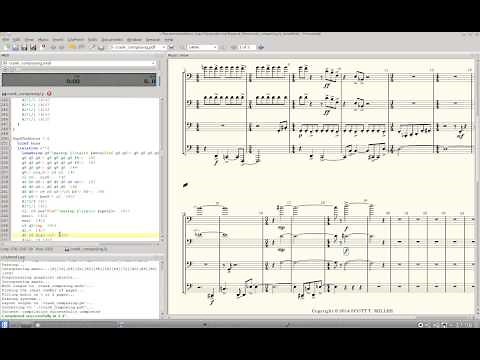
Task: Open the Window menu
Action: (134, 40)
